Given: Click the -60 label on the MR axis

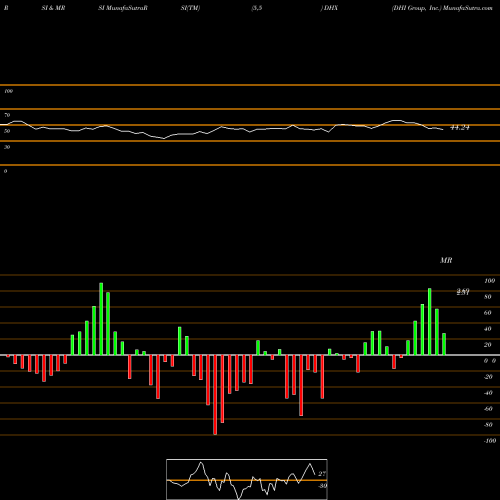Looking at the screenshot, I should coord(488,409).
